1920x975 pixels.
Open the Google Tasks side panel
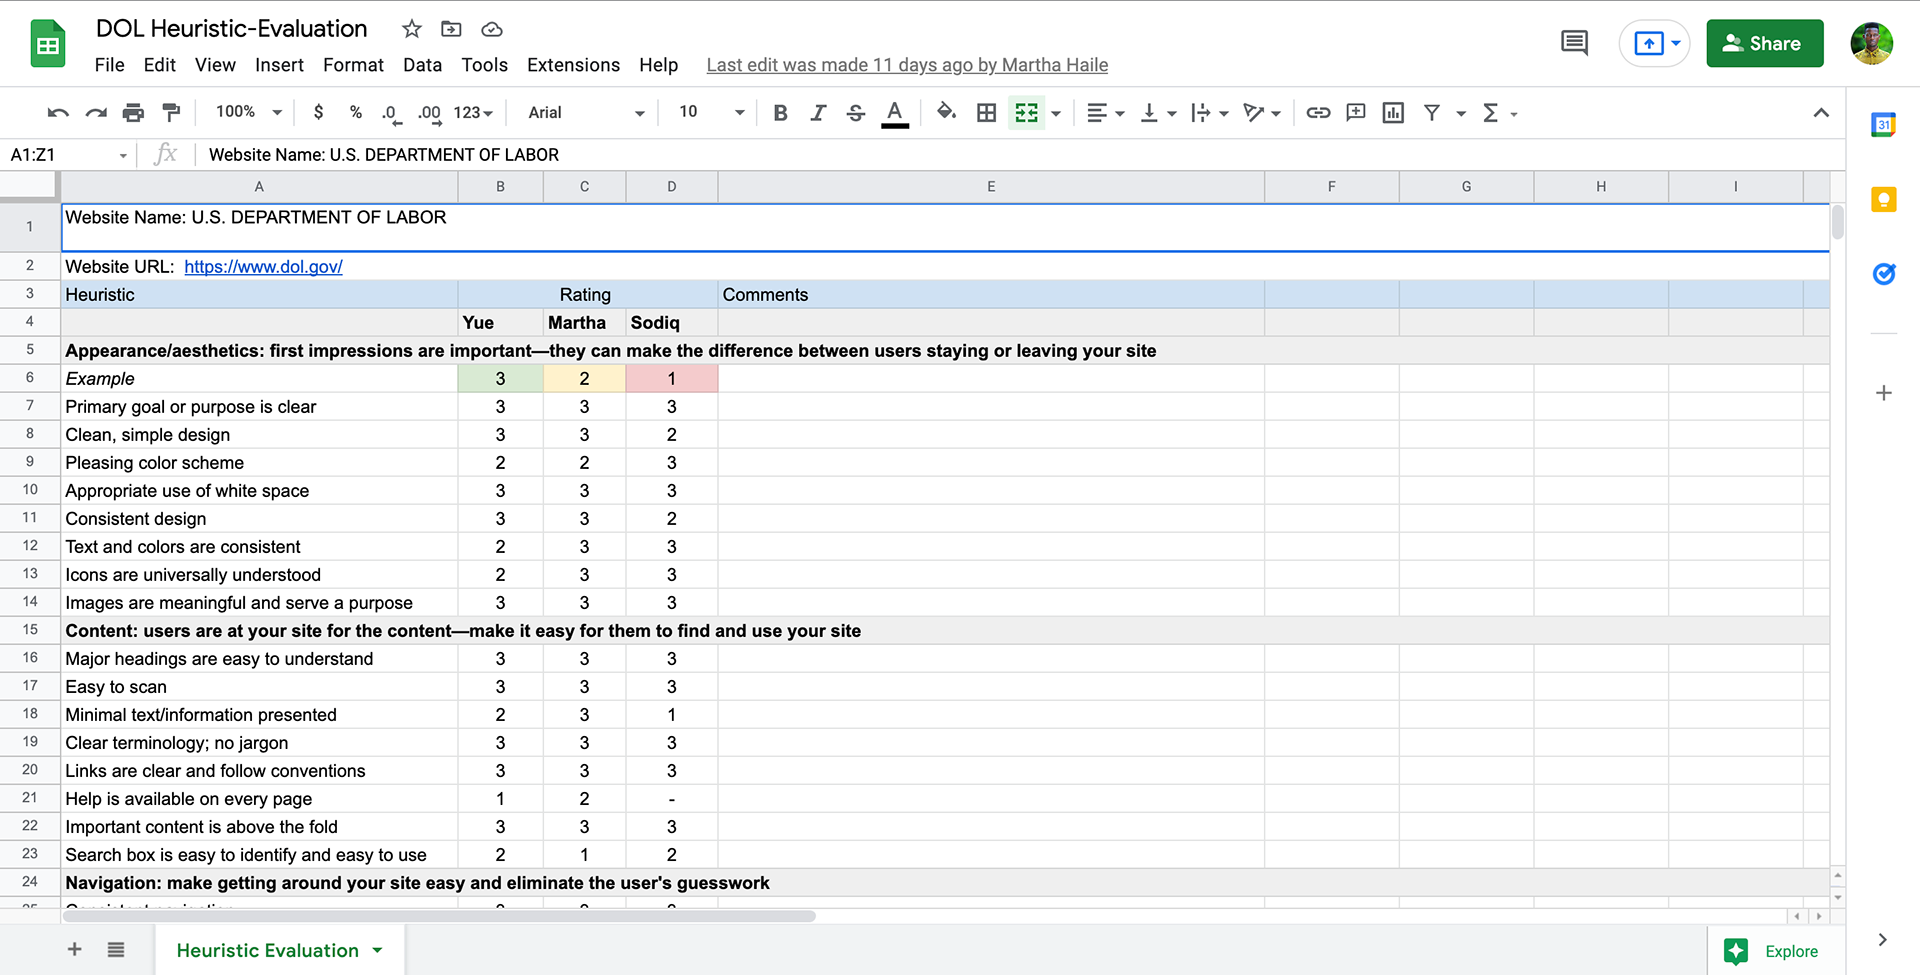tap(1884, 273)
